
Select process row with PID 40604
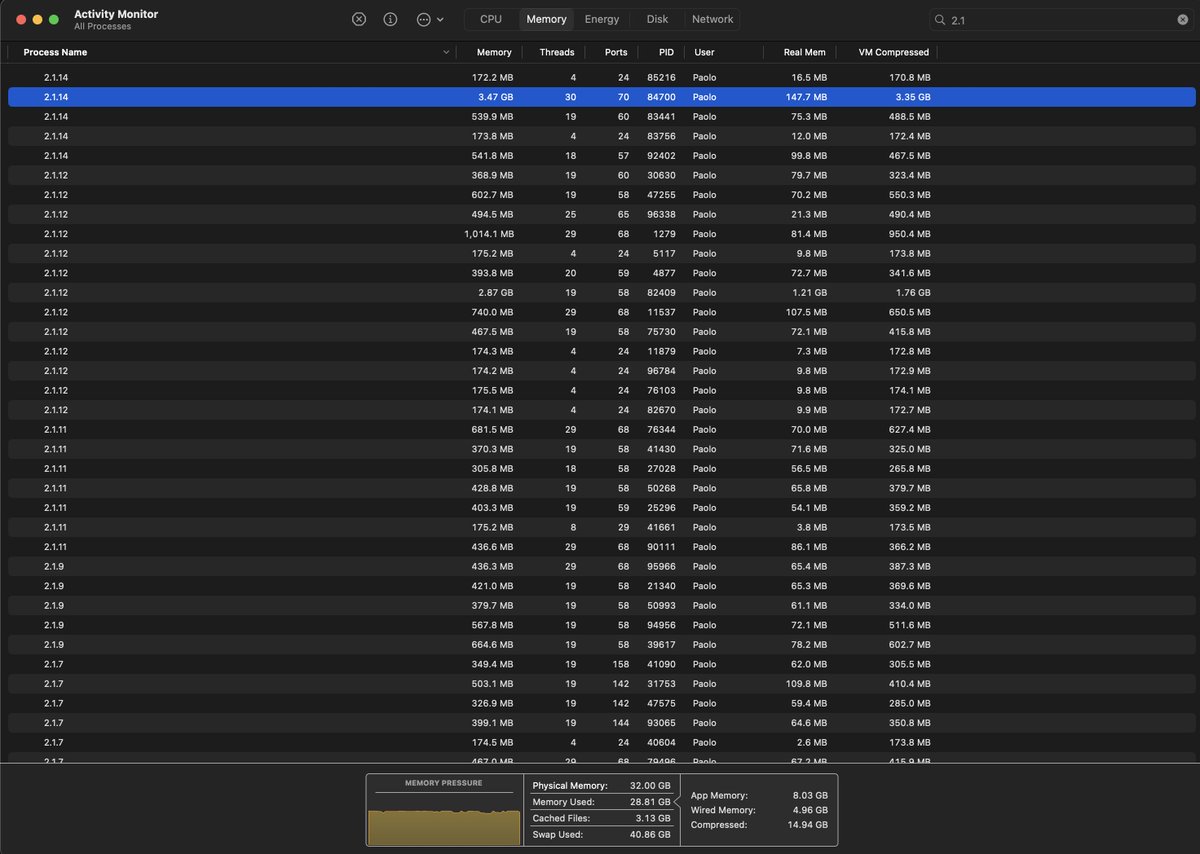click(602, 743)
